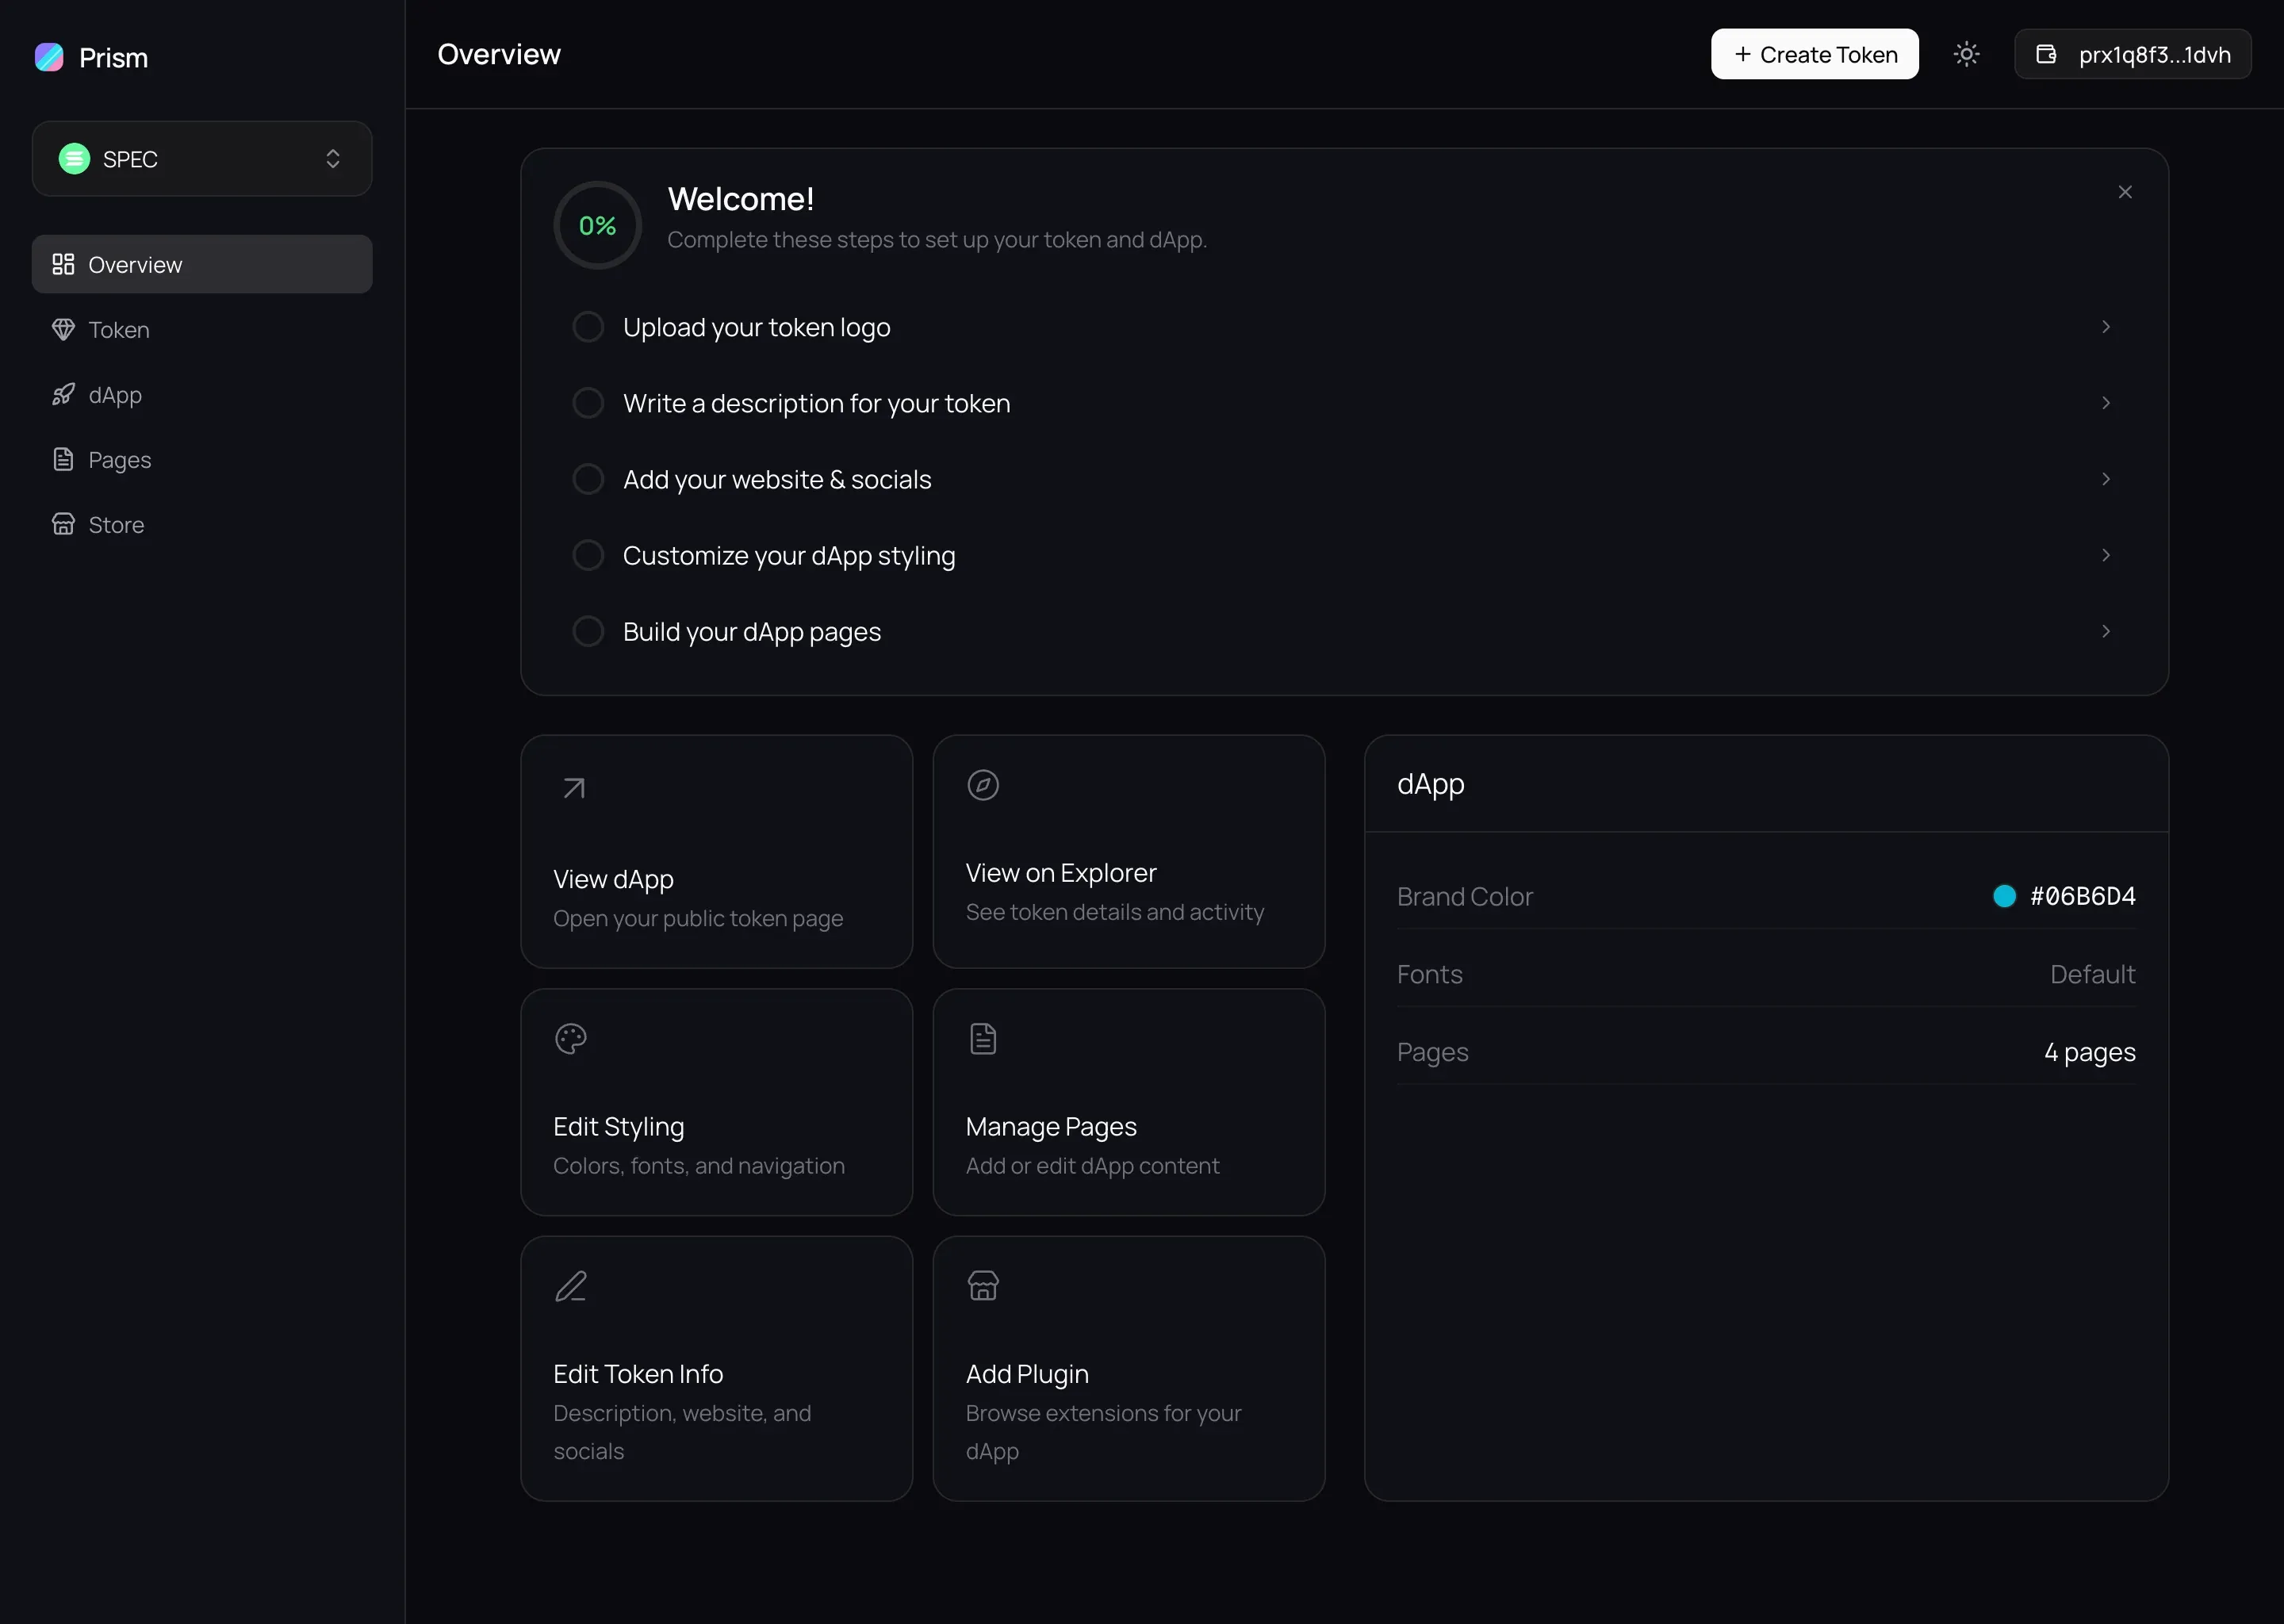This screenshot has height=1624, width=2284.
Task: Open chevron for Build your dApp pages
Action: (2106, 631)
